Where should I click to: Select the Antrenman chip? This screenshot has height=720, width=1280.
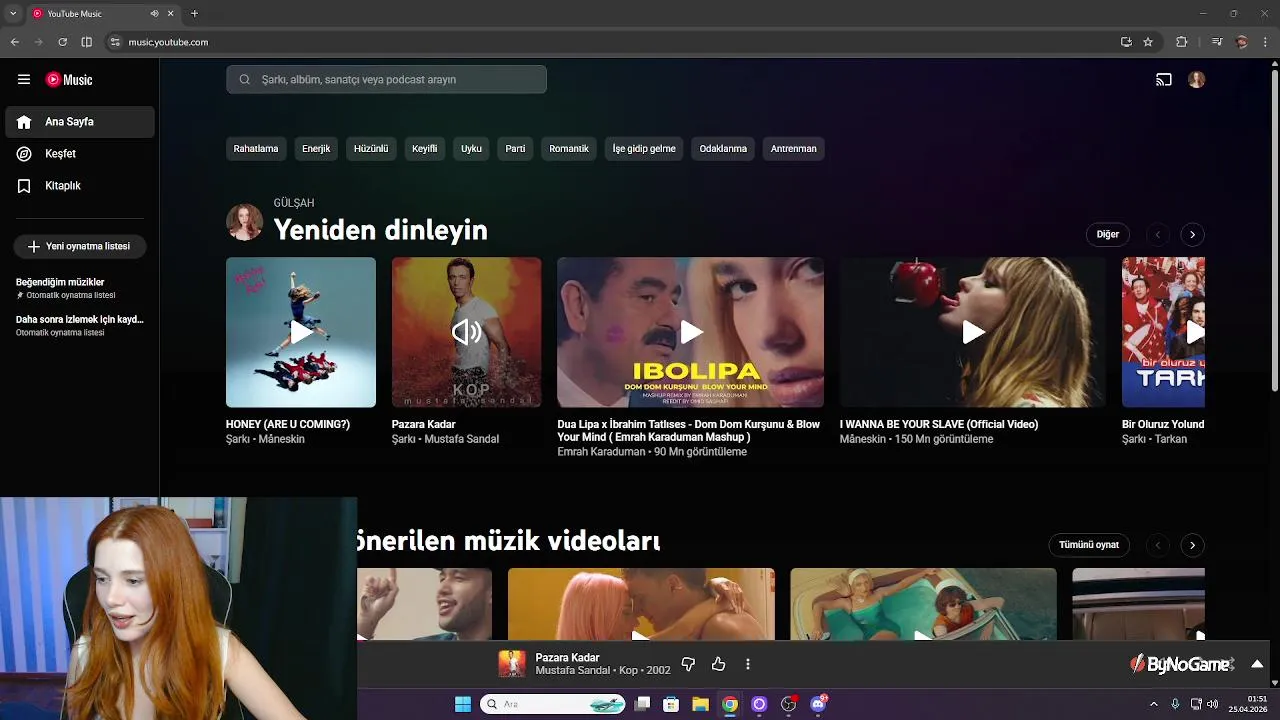tap(794, 149)
